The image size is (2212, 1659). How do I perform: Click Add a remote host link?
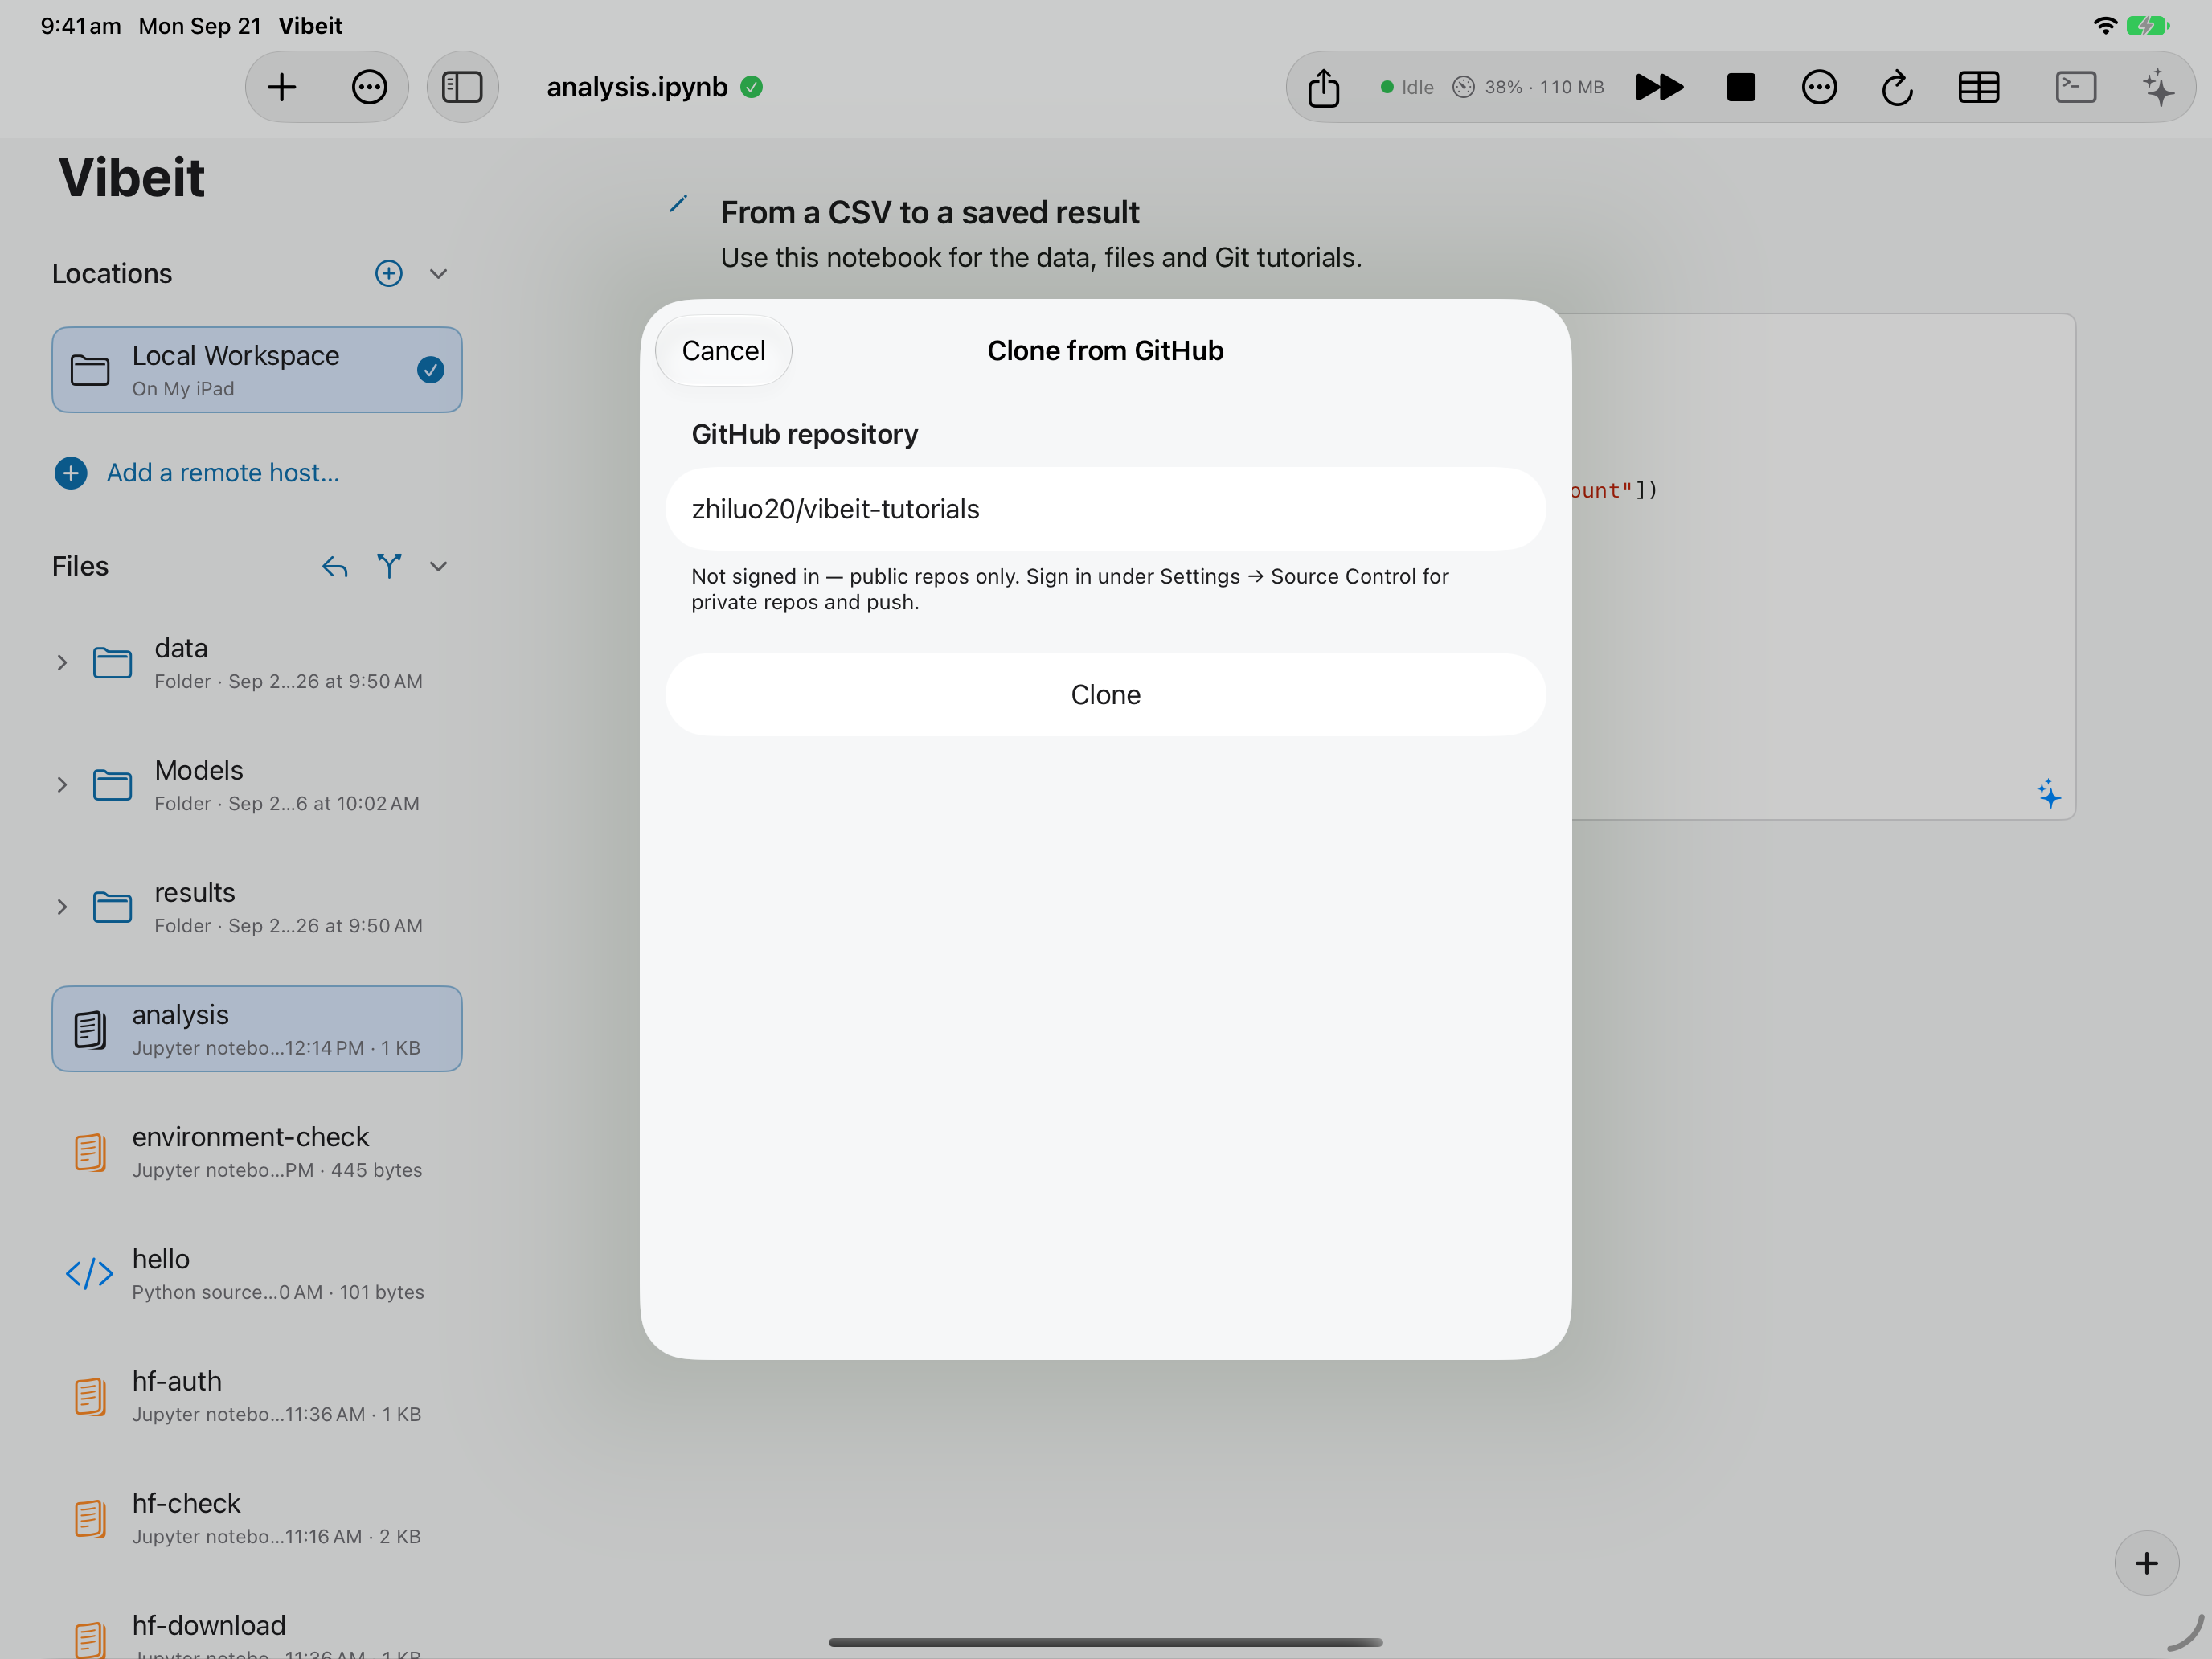197,472
